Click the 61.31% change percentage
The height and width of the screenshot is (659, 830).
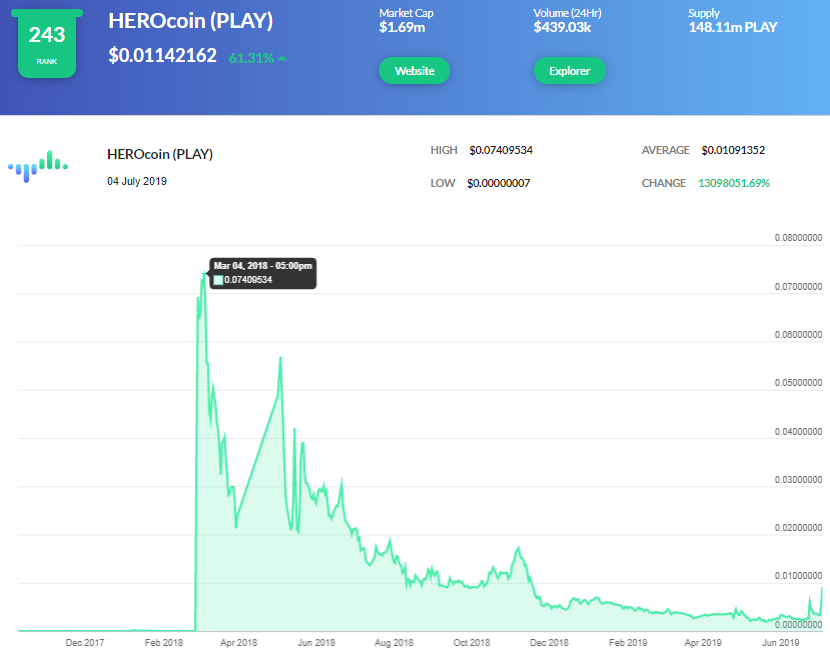(x=251, y=58)
